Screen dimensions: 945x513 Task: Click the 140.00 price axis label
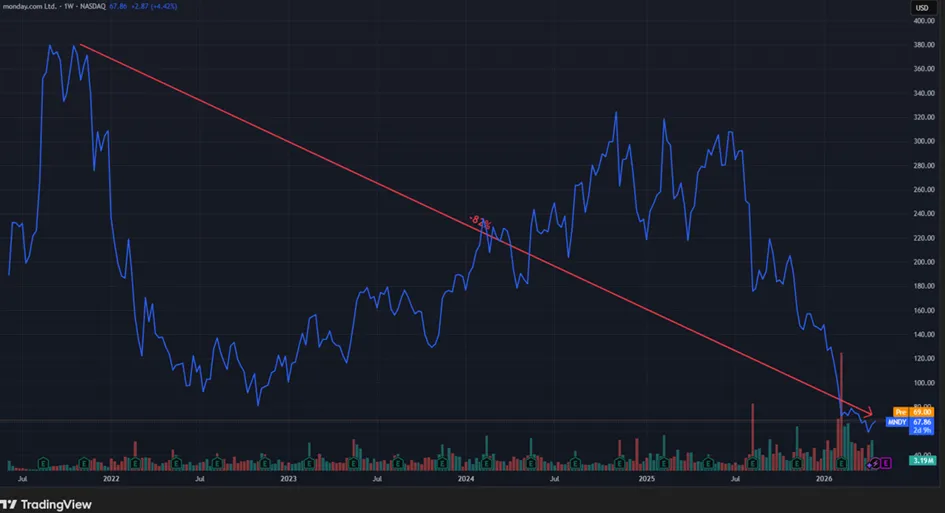point(924,335)
